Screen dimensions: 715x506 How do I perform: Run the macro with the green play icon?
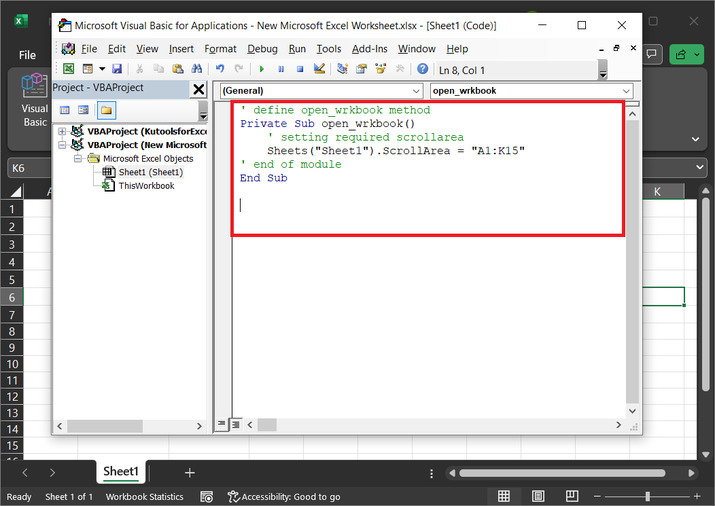262,69
